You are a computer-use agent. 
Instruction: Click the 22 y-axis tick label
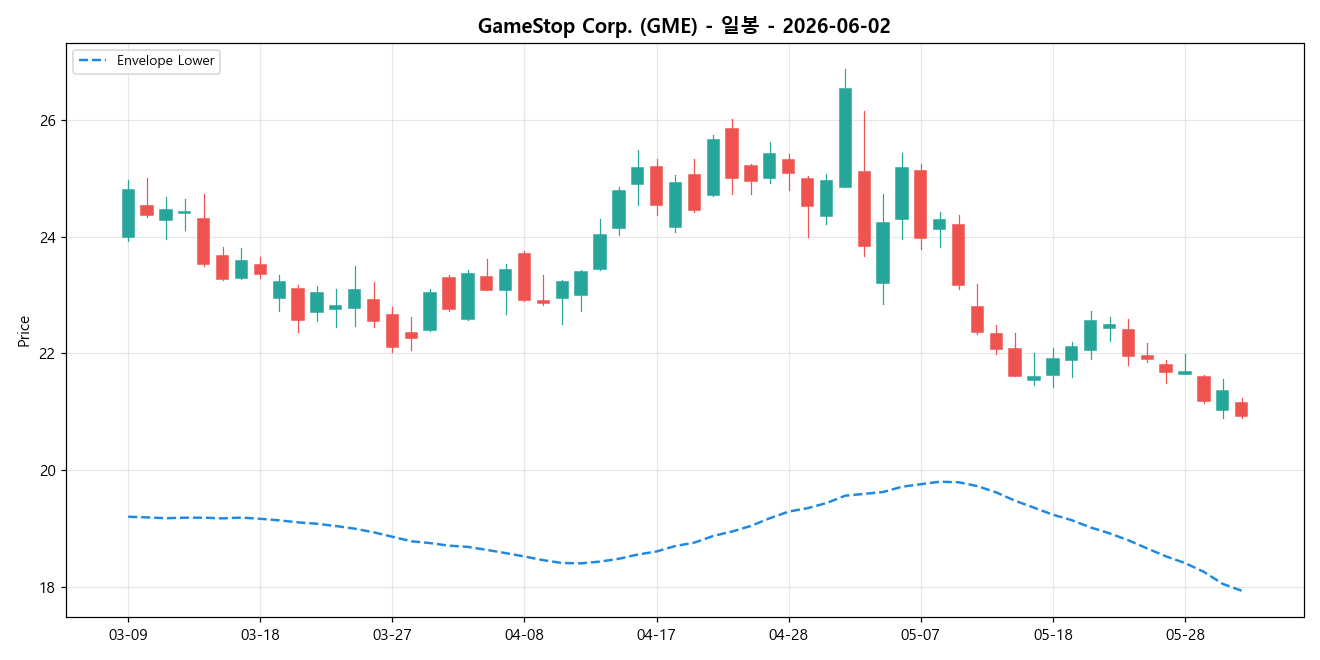pos(49,354)
